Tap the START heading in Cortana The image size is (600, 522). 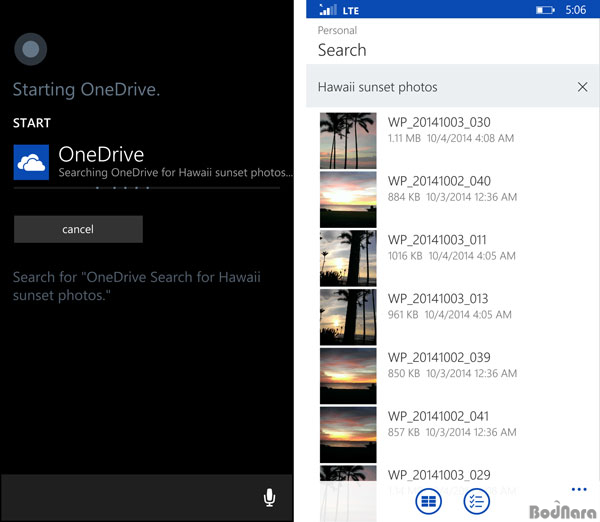click(x=32, y=123)
